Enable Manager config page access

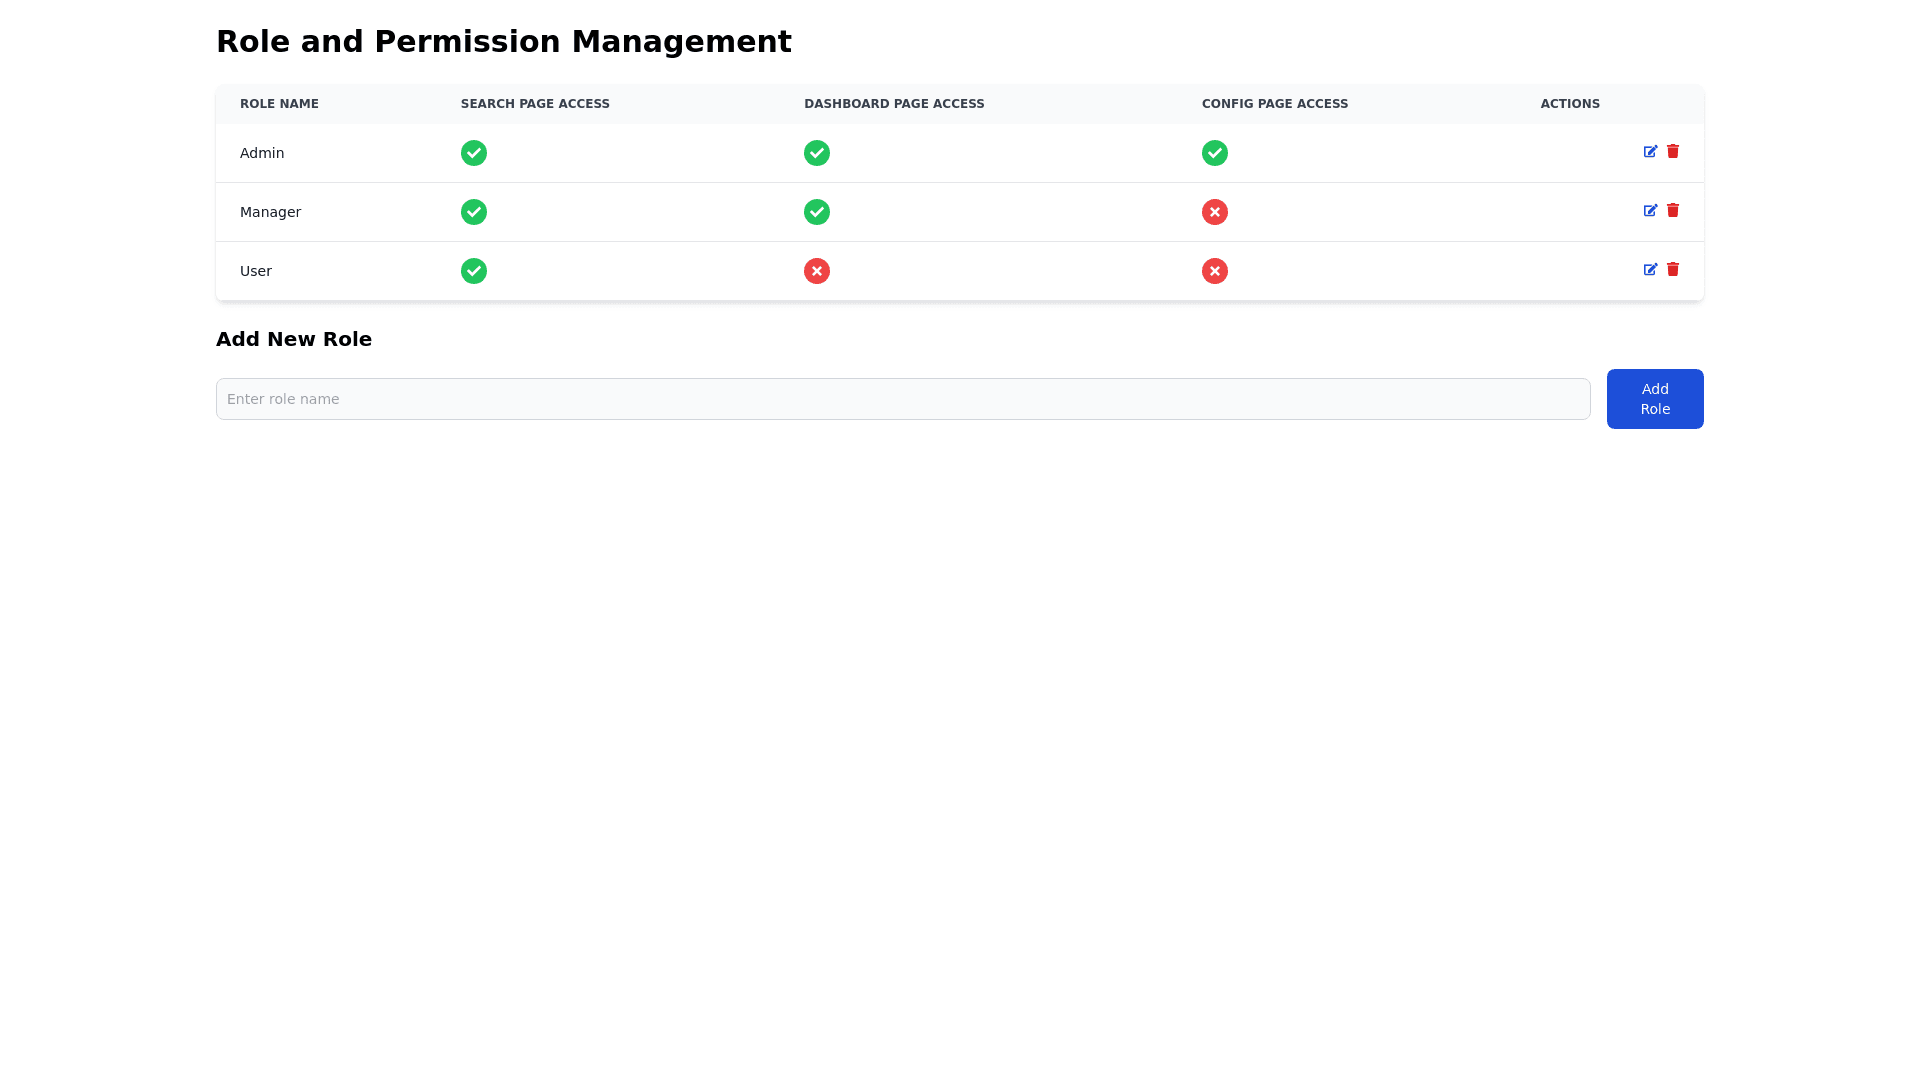tap(1215, 212)
